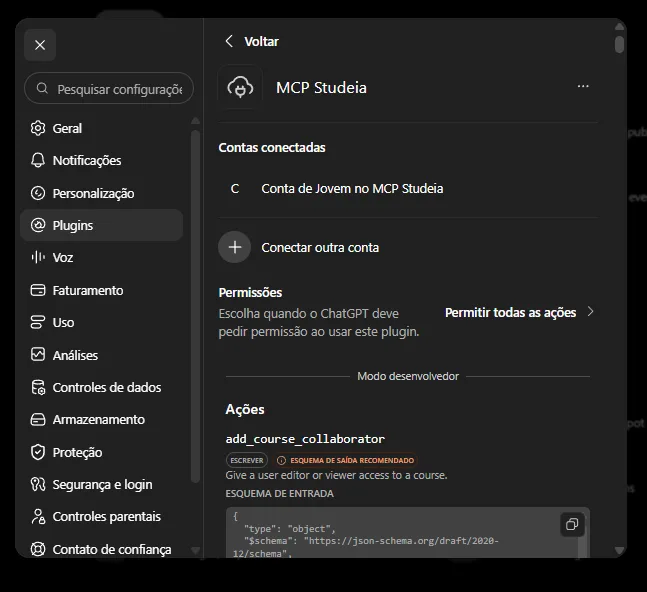Click the Faturamento card icon
647x592 pixels.
[38, 290]
